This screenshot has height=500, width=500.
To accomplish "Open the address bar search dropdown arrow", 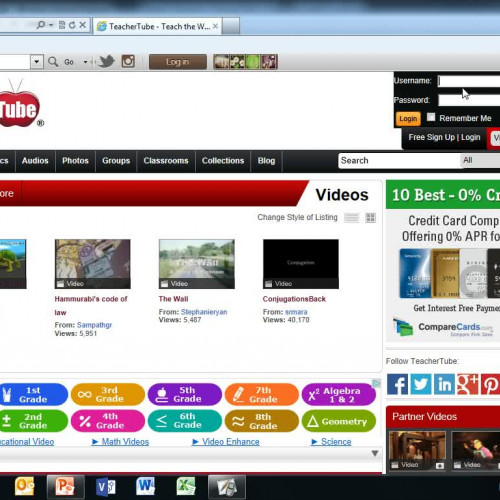I will [x=51, y=25].
